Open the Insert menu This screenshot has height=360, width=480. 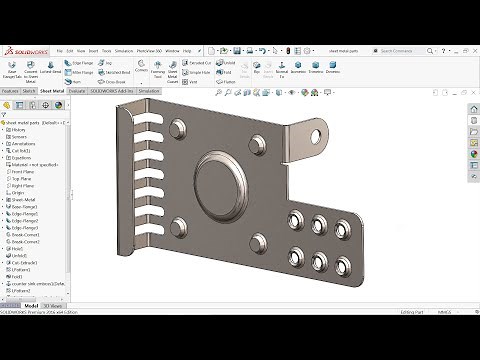(93, 51)
